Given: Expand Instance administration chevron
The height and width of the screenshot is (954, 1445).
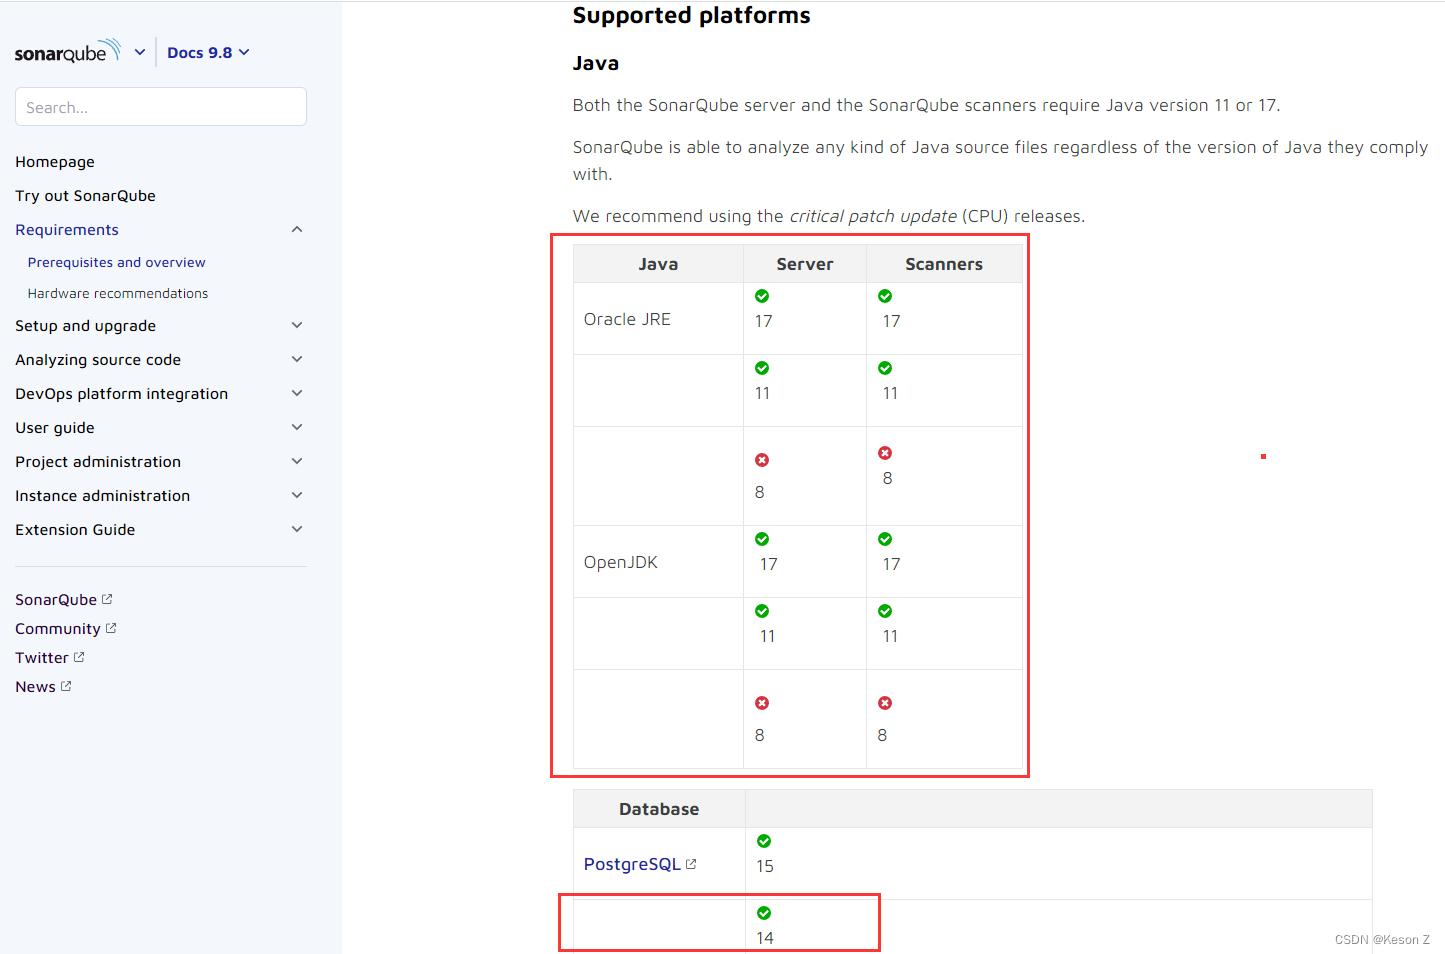Looking at the screenshot, I should pos(297,495).
